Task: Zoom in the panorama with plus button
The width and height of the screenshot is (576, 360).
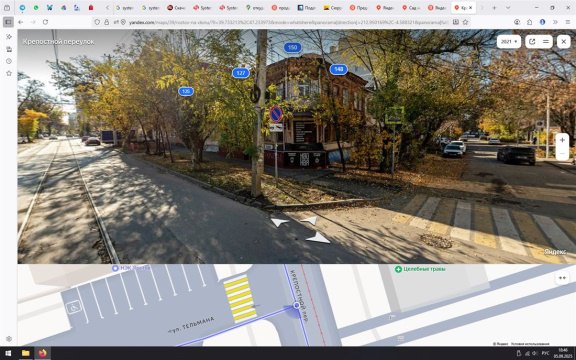Action: click(562, 140)
